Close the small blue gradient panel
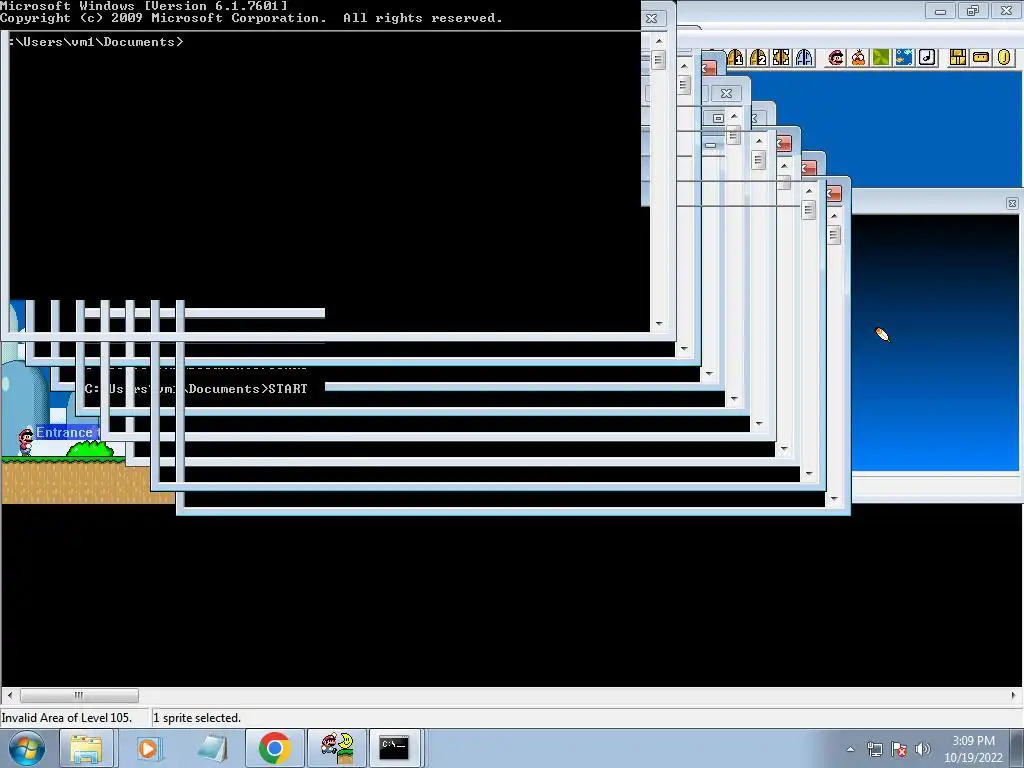This screenshot has height=768, width=1024. pos(1012,204)
